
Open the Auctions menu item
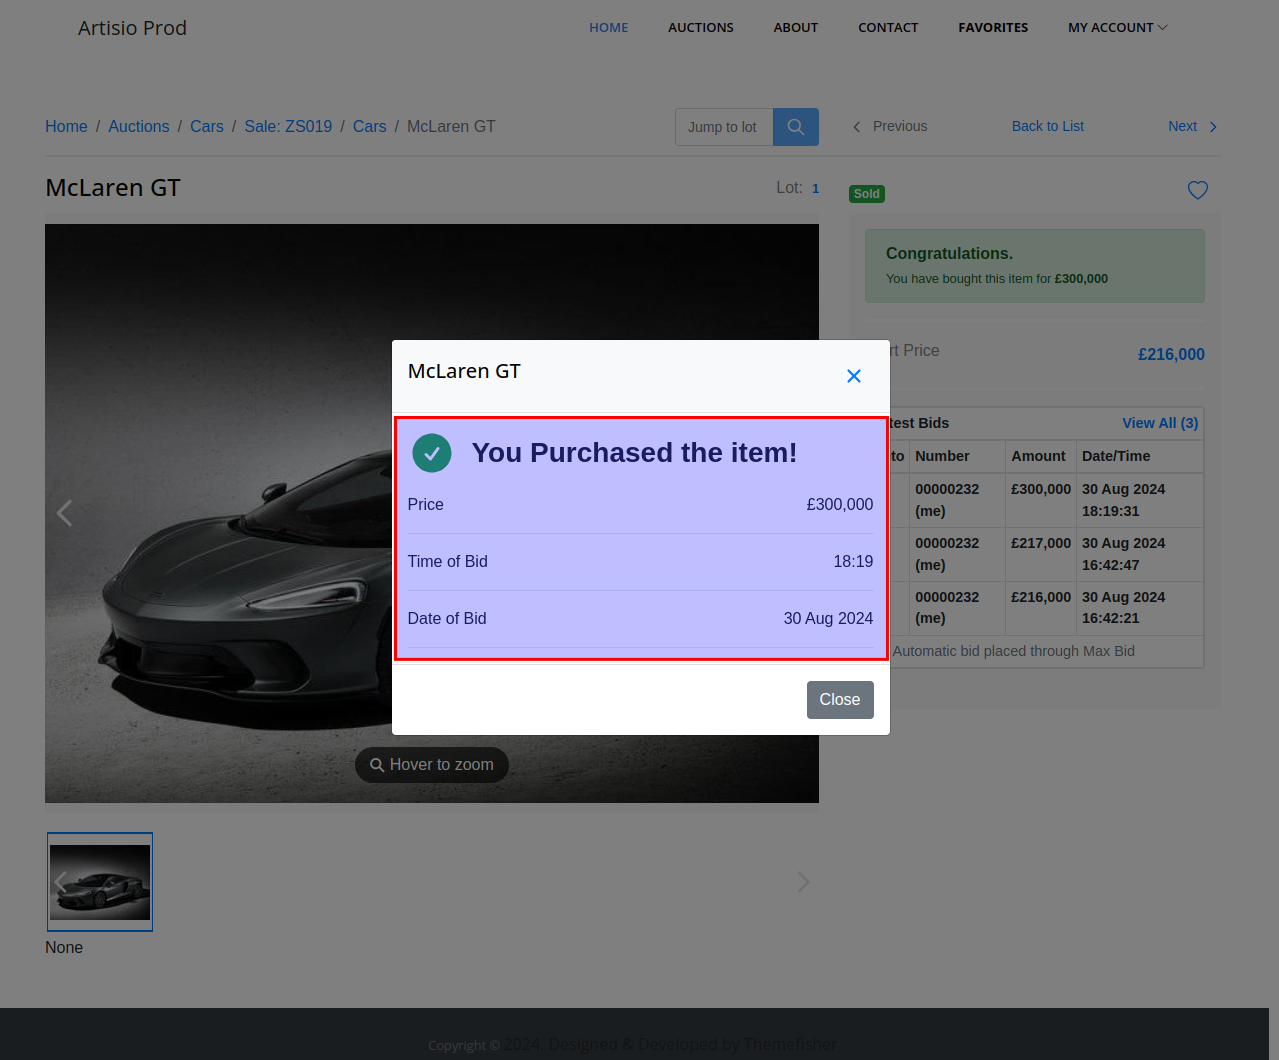700,28
